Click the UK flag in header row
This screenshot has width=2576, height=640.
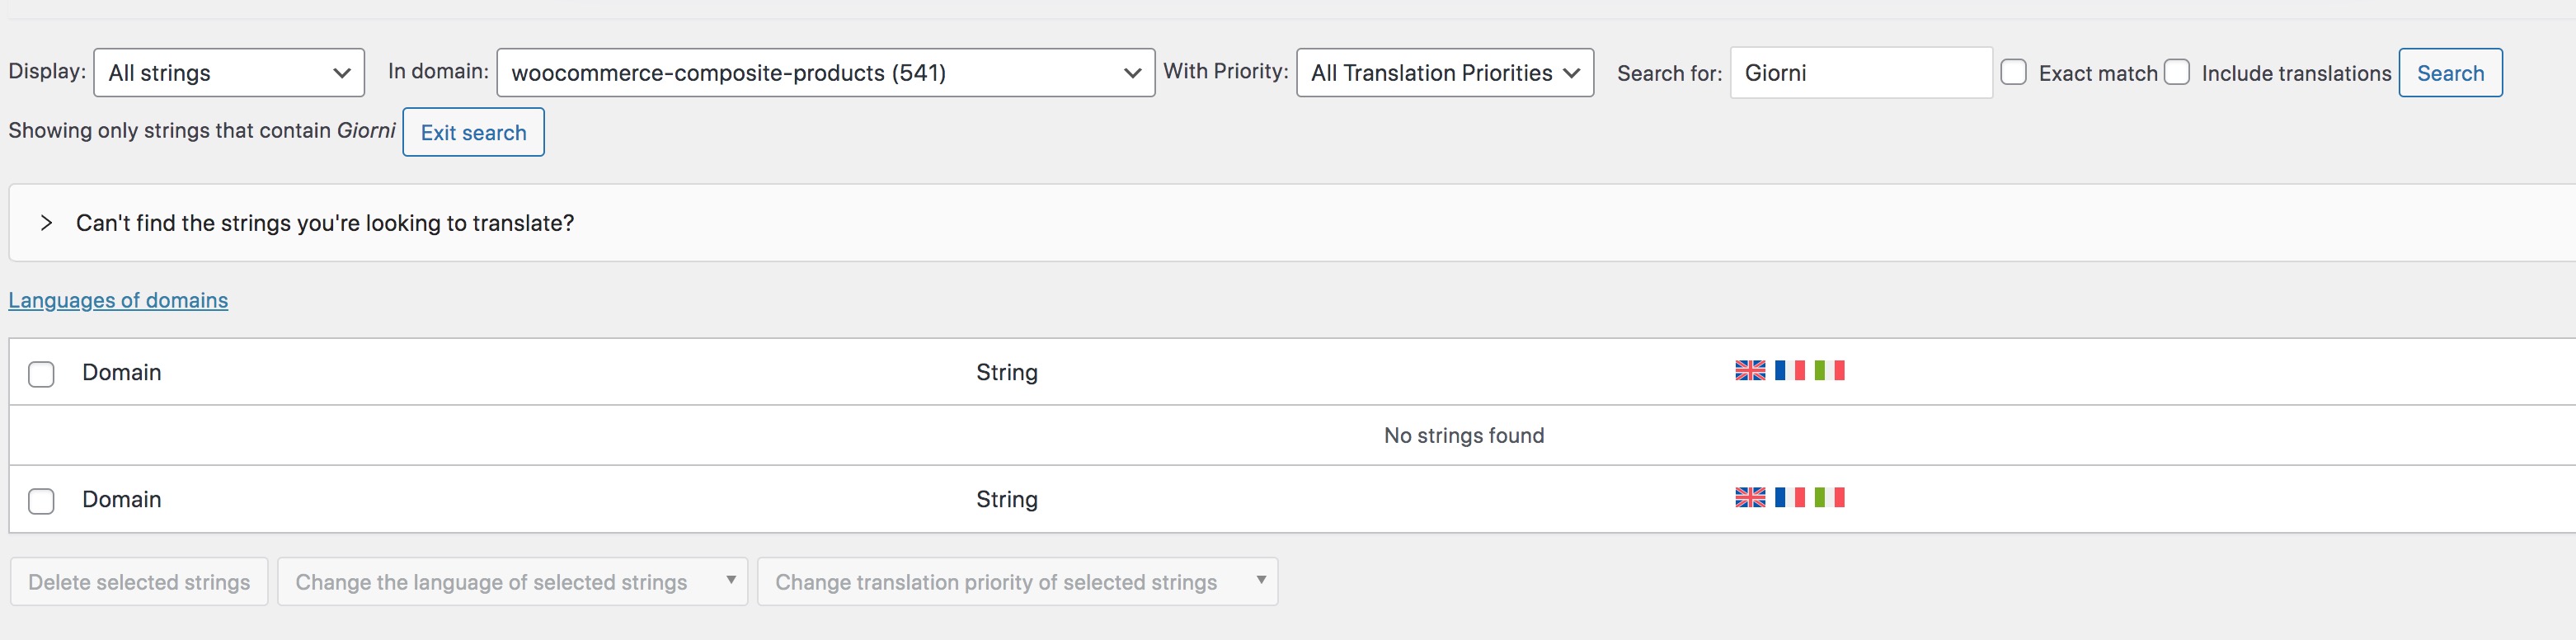[1750, 371]
